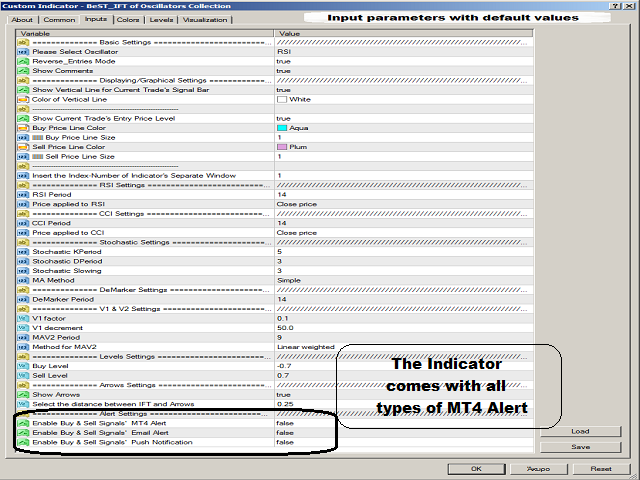Open the Visualization tab
Viewport: 640px width, 480px height.
click(205, 19)
